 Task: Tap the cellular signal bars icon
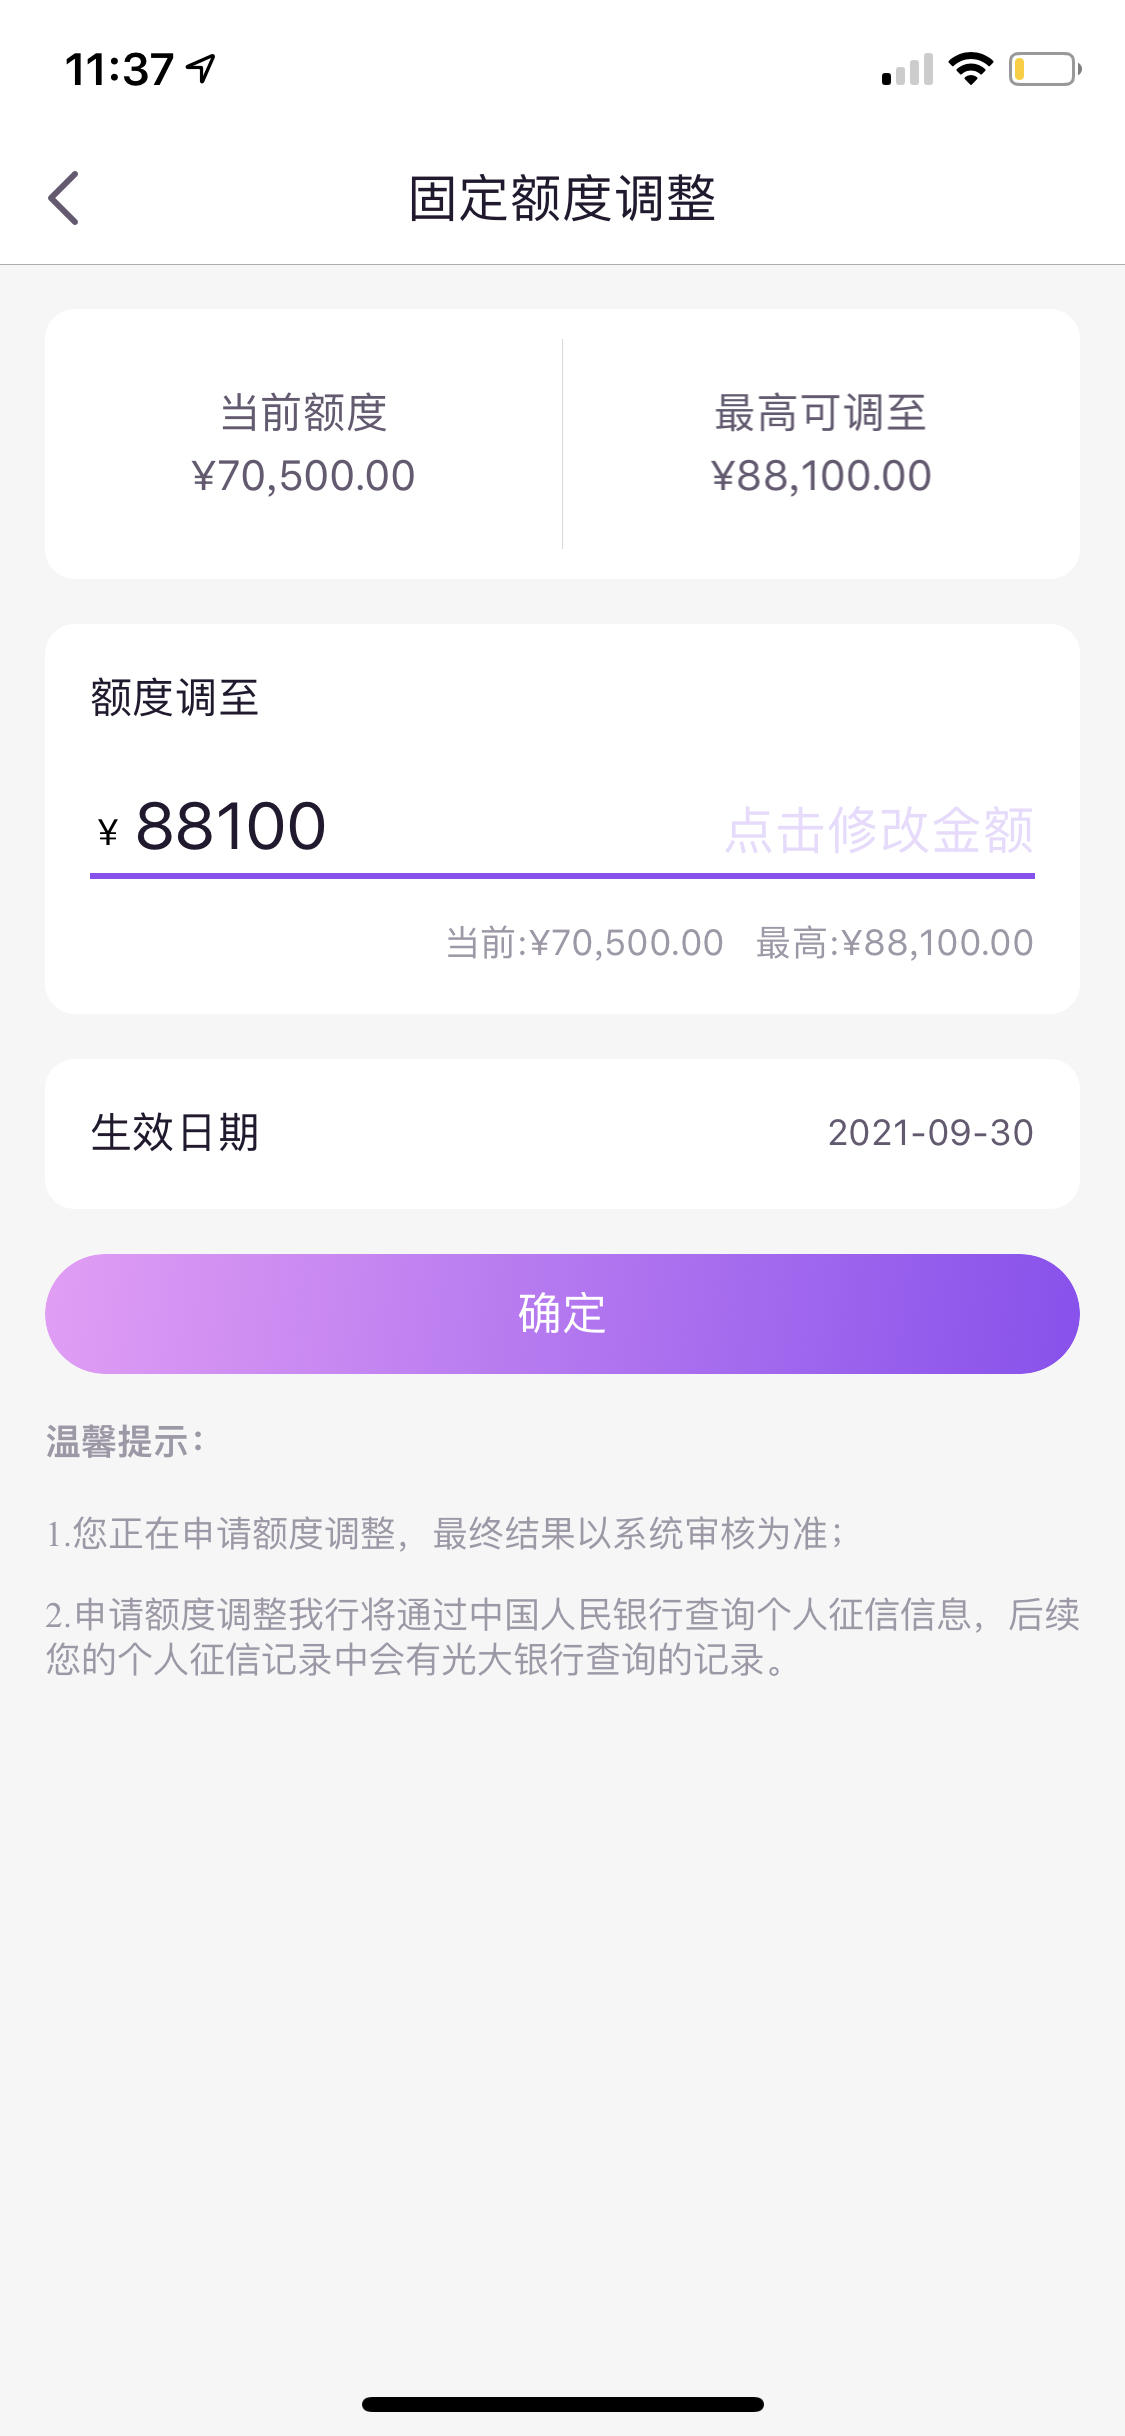pyautogui.click(x=907, y=70)
